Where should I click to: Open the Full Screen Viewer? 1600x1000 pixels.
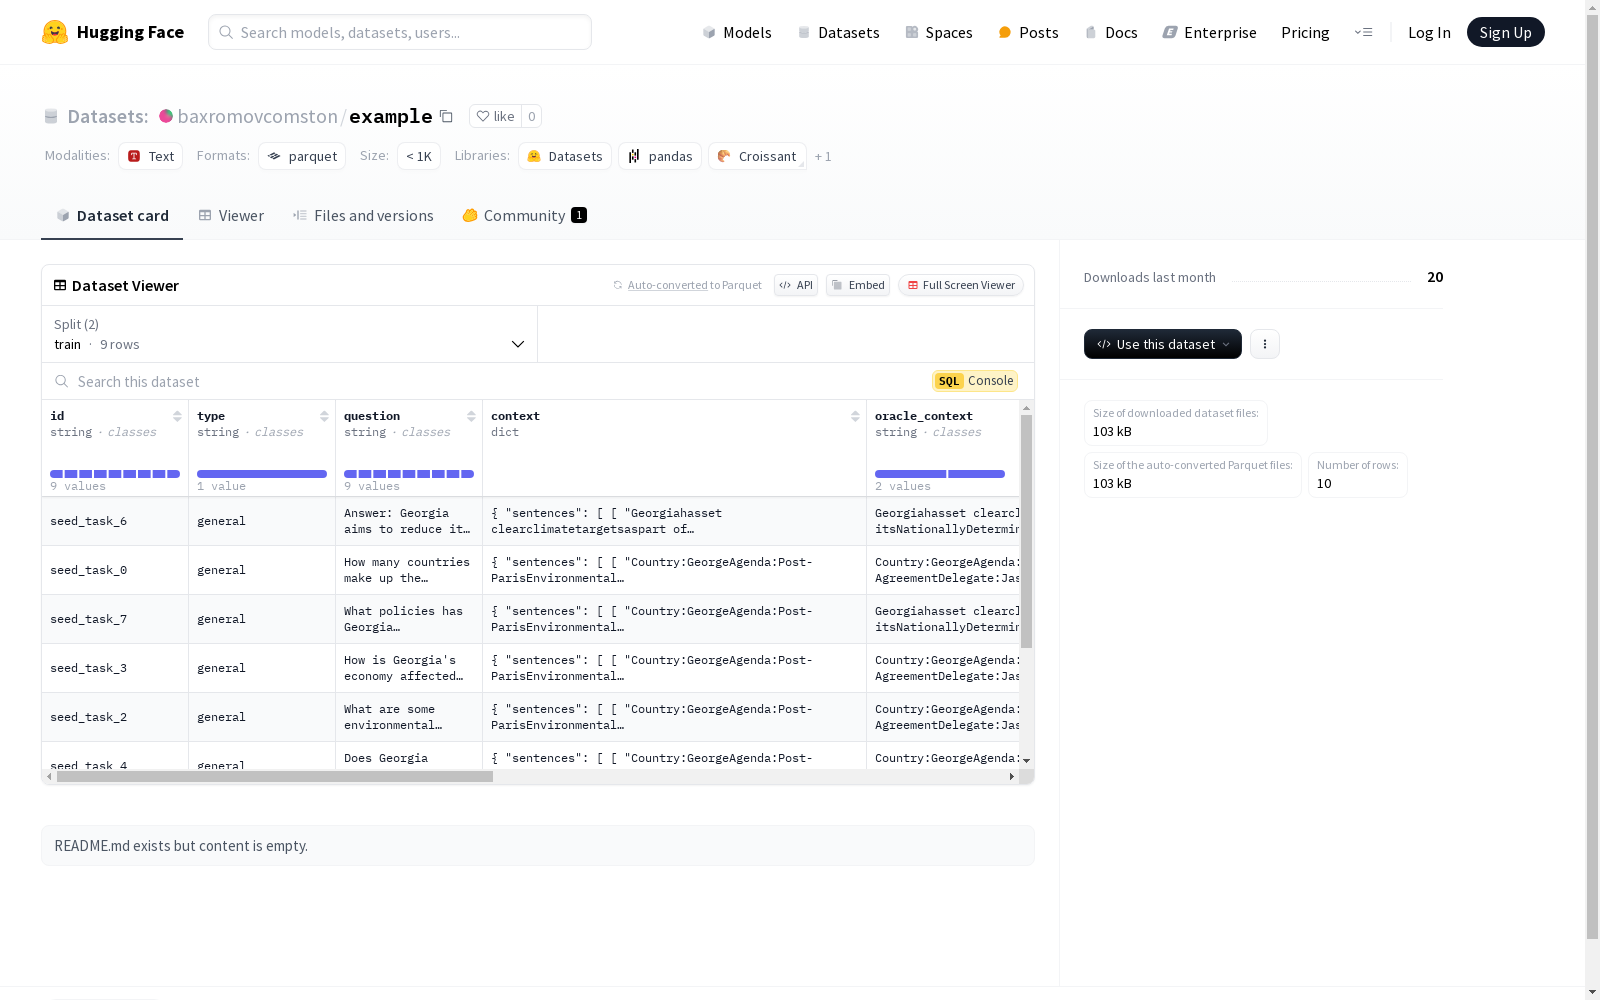[x=960, y=285]
